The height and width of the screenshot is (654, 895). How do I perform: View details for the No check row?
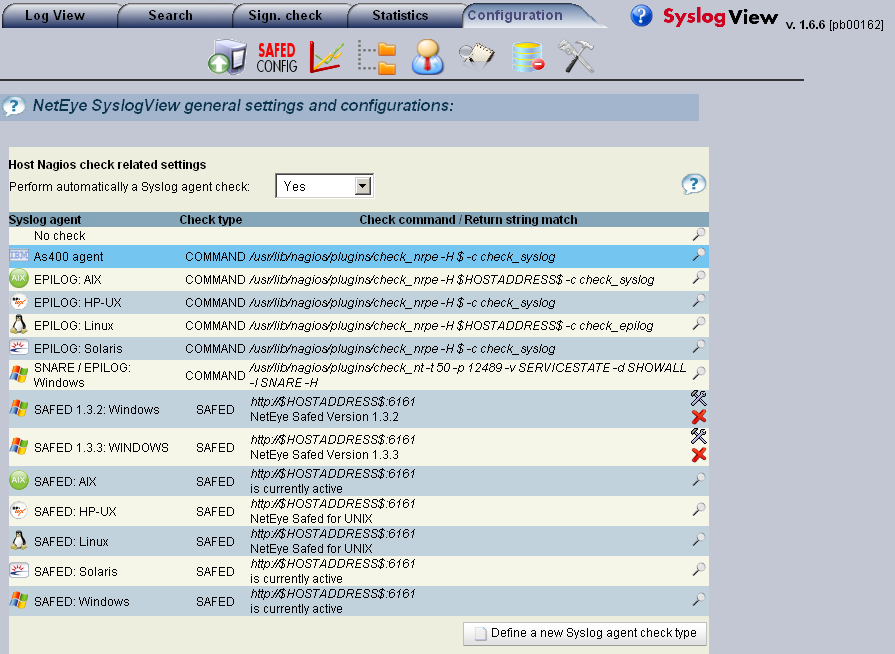pyautogui.click(x=699, y=234)
